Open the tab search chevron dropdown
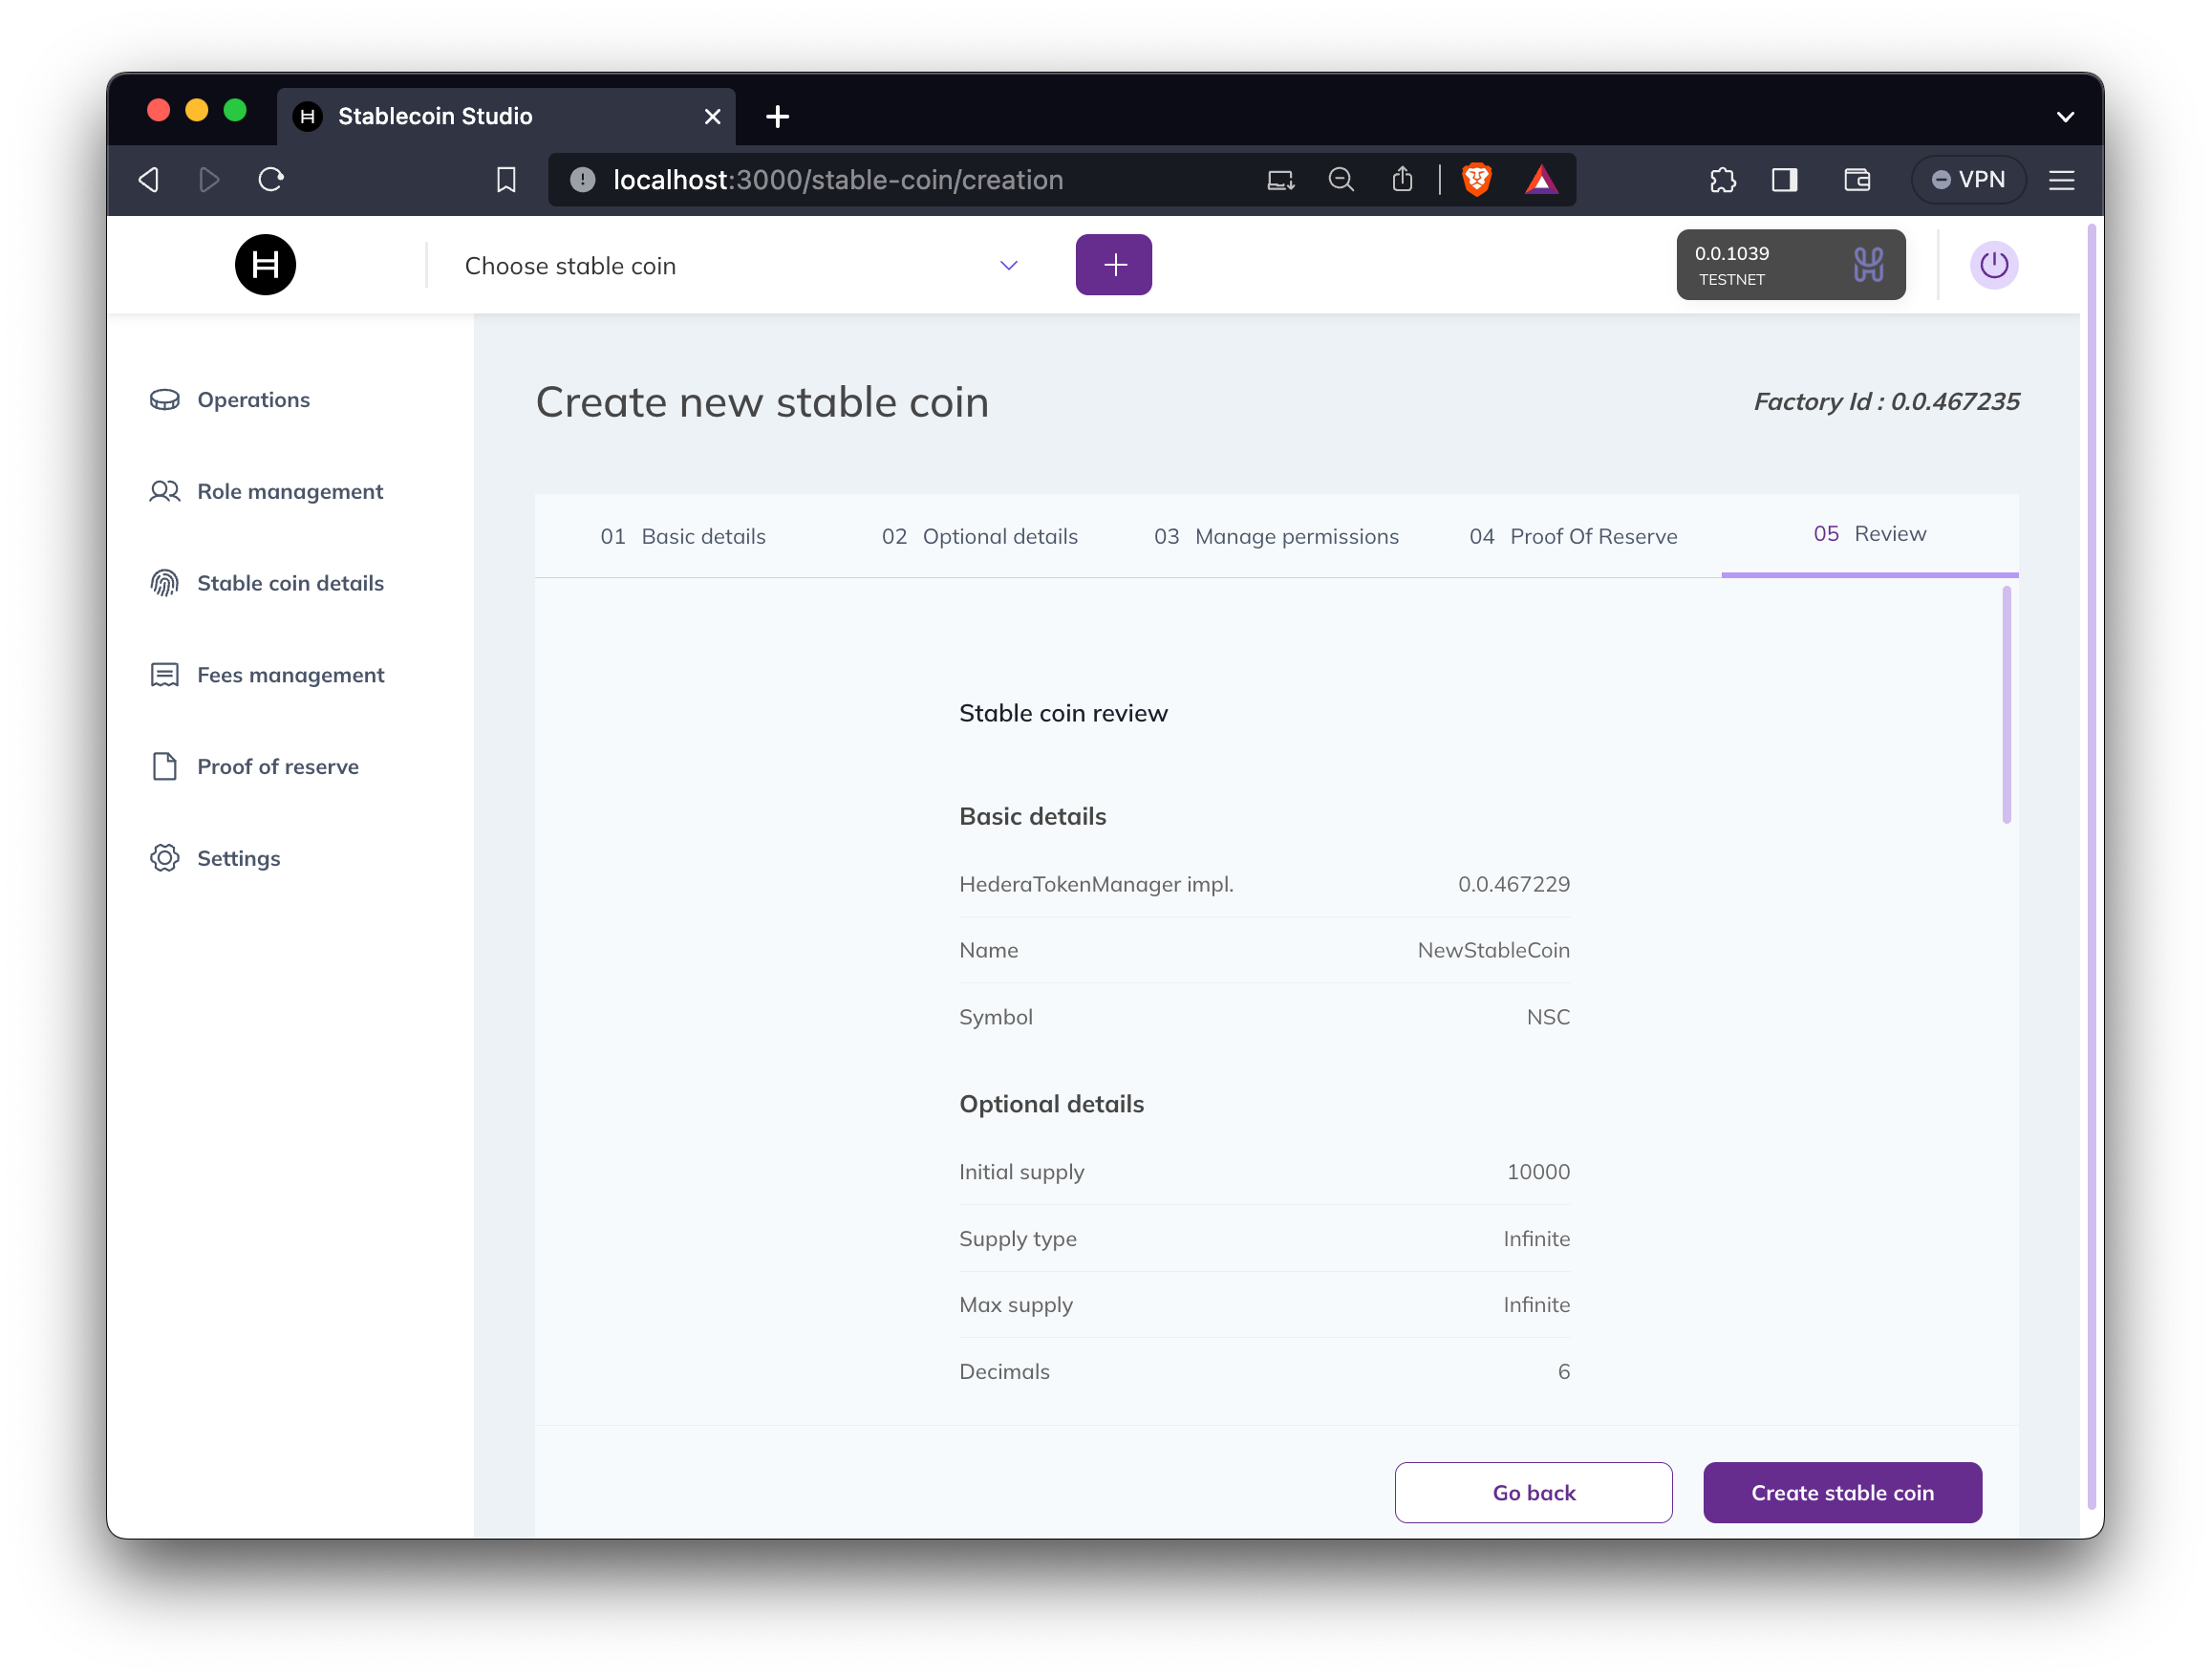This screenshot has height=1680, width=2211. click(x=2064, y=117)
